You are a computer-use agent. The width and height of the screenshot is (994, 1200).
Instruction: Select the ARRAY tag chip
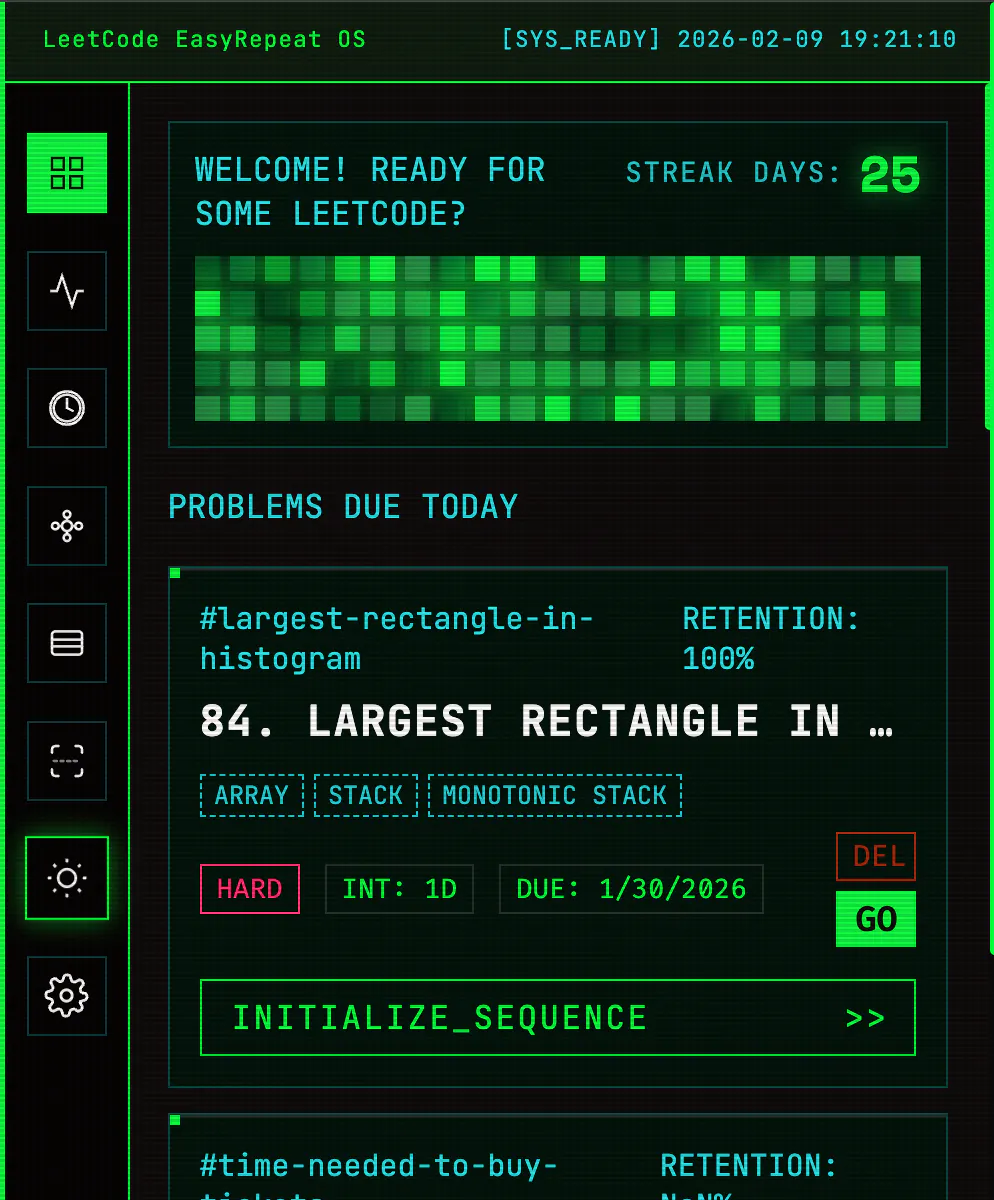[252, 795]
